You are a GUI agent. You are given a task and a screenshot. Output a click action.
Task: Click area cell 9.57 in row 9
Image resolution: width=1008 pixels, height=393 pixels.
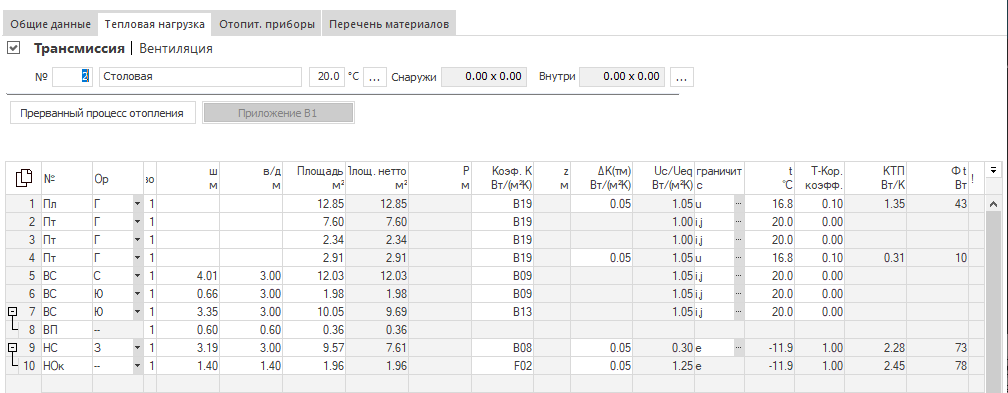pyautogui.click(x=314, y=348)
